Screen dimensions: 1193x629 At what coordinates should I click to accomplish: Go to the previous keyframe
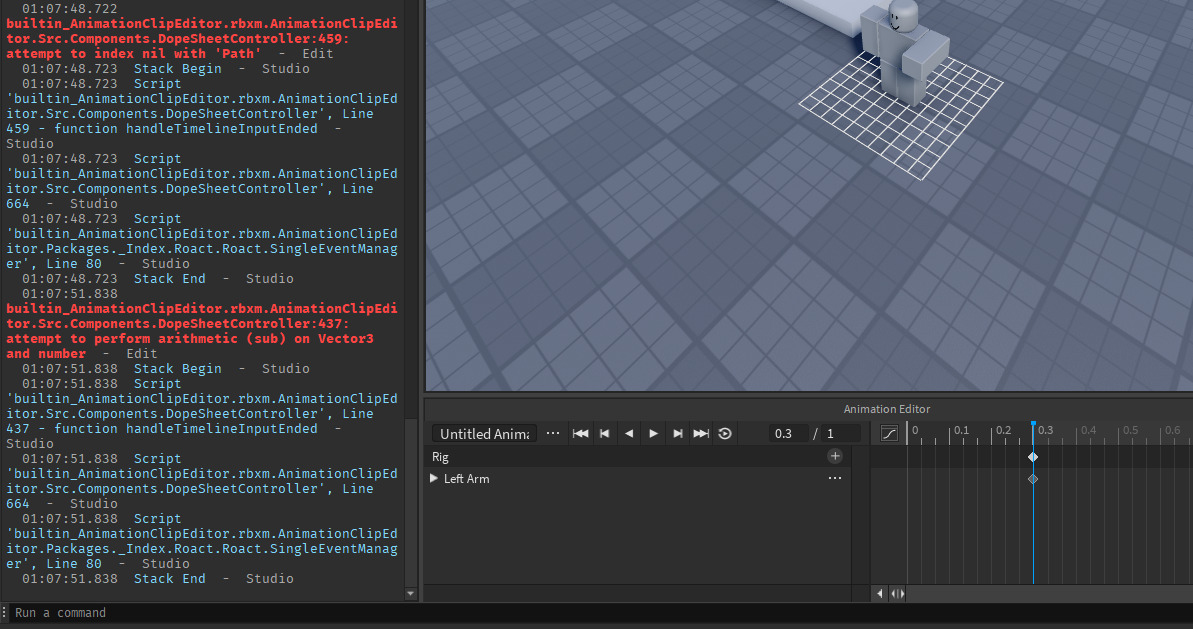pyautogui.click(x=604, y=433)
